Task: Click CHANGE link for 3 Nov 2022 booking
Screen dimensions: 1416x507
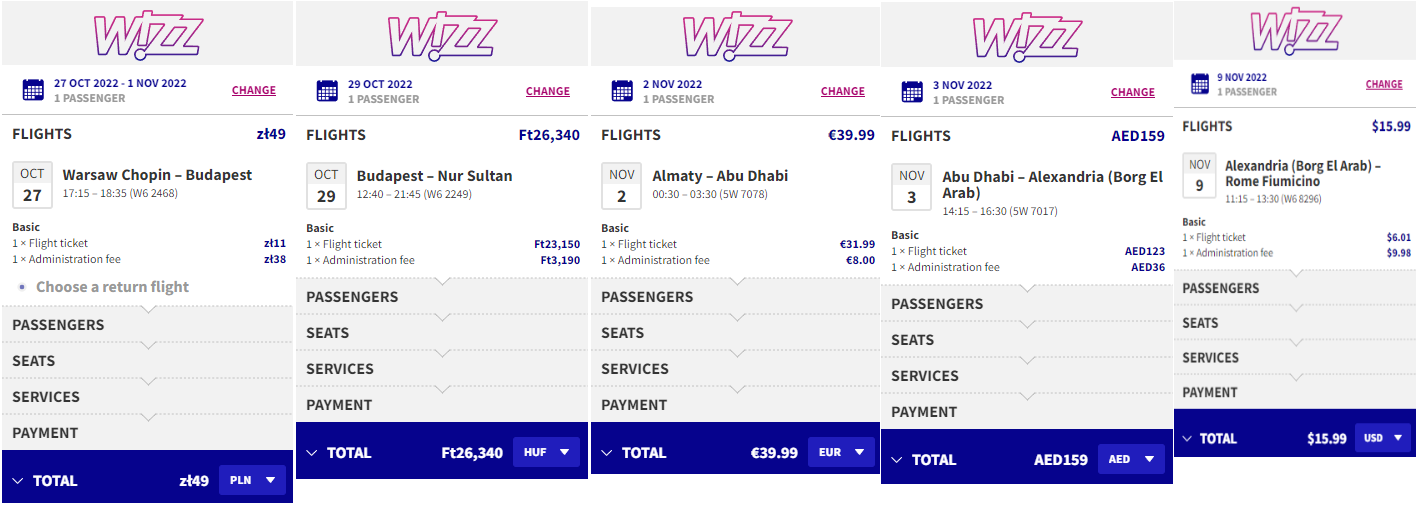Action: 1133,92
